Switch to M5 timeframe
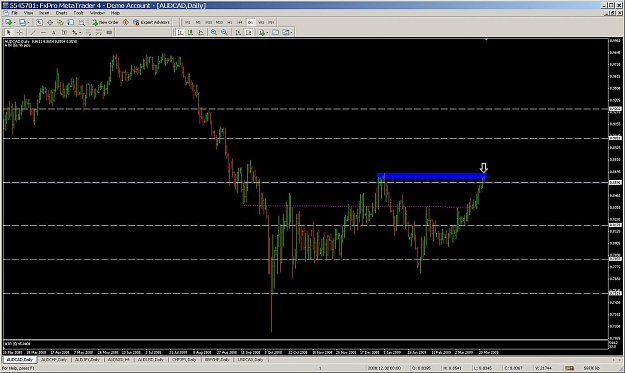Screen dimensions: 625x373 [198, 23]
